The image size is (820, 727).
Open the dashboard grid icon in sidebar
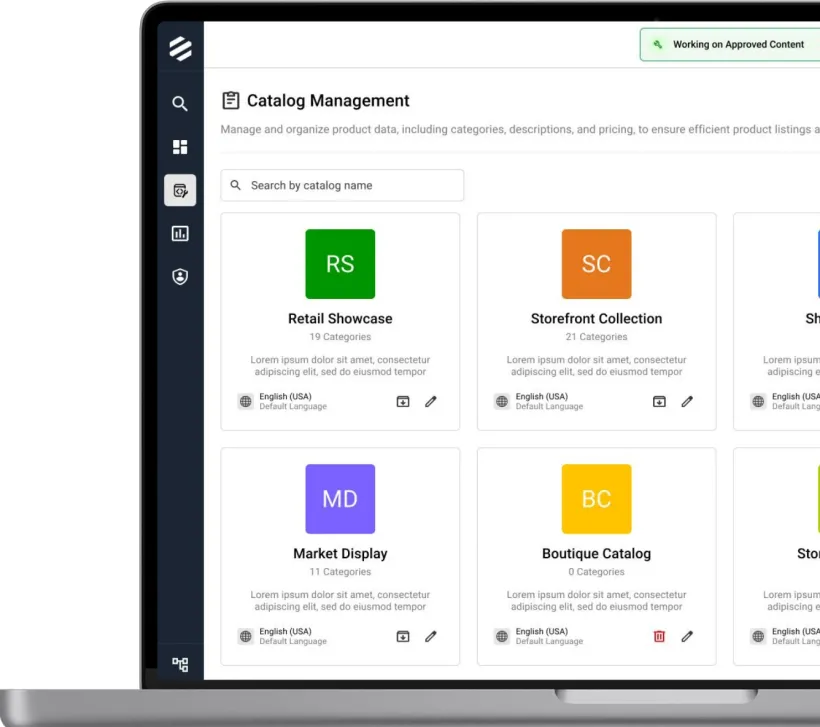(x=180, y=147)
